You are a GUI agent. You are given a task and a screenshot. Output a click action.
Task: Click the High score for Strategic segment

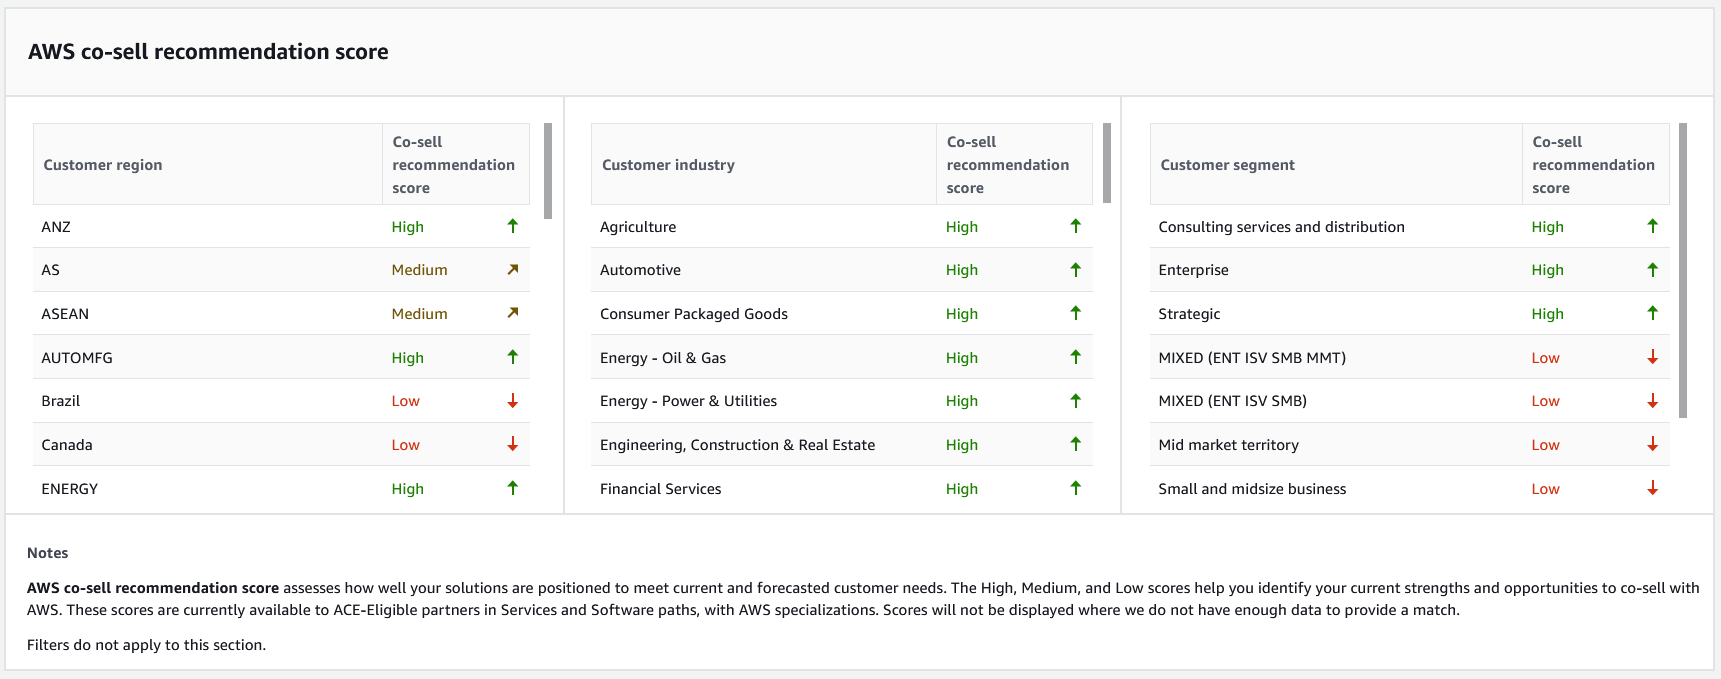(1547, 314)
